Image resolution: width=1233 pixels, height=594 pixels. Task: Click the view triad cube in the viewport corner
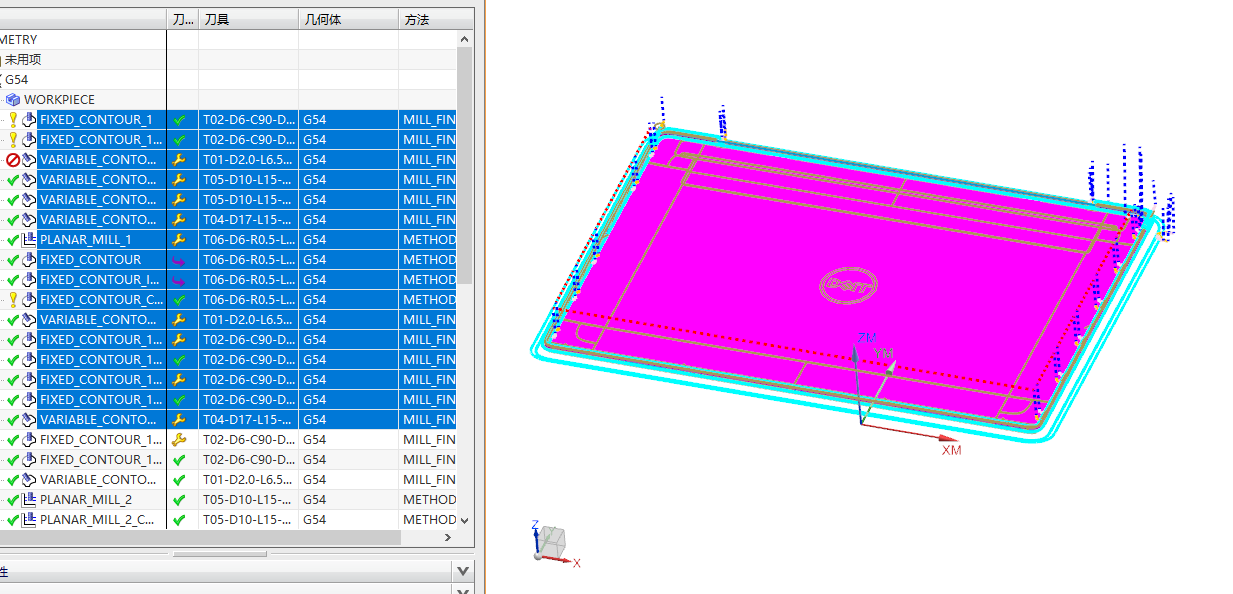click(x=552, y=542)
